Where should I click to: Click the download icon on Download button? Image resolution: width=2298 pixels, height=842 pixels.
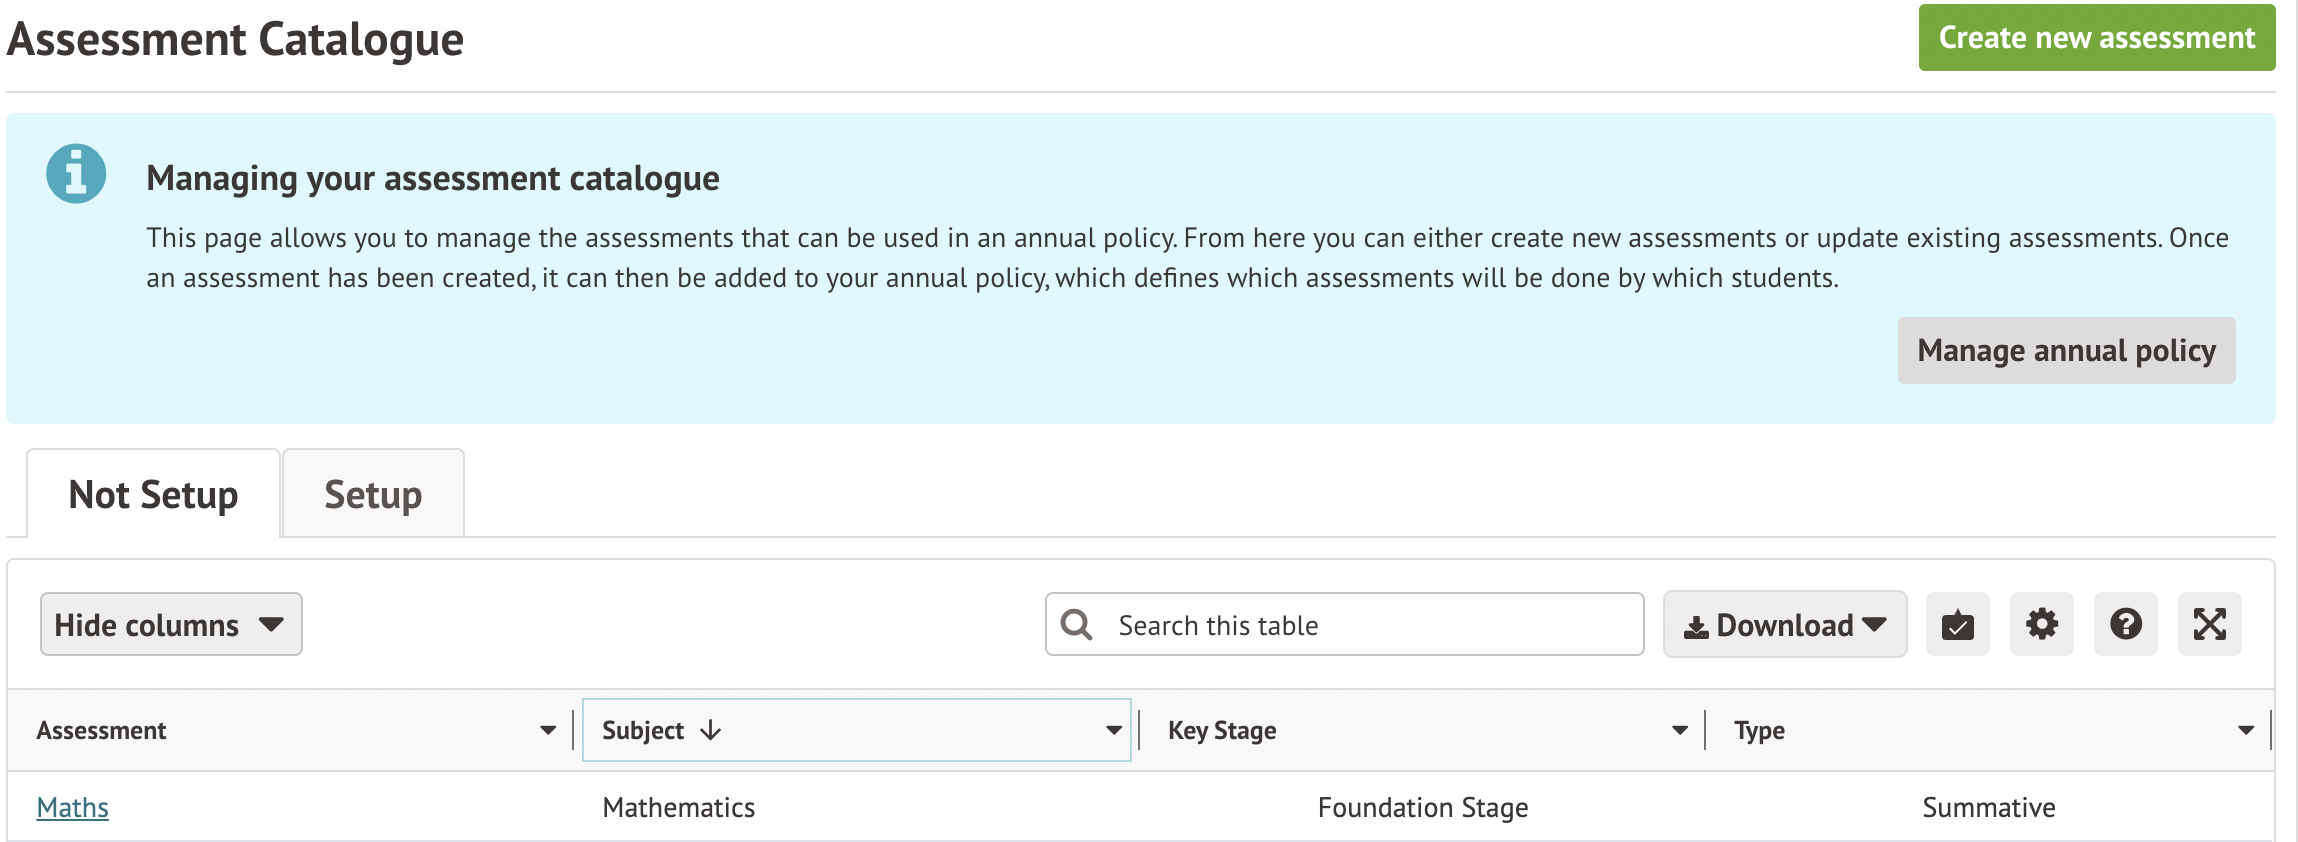[1696, 627]
